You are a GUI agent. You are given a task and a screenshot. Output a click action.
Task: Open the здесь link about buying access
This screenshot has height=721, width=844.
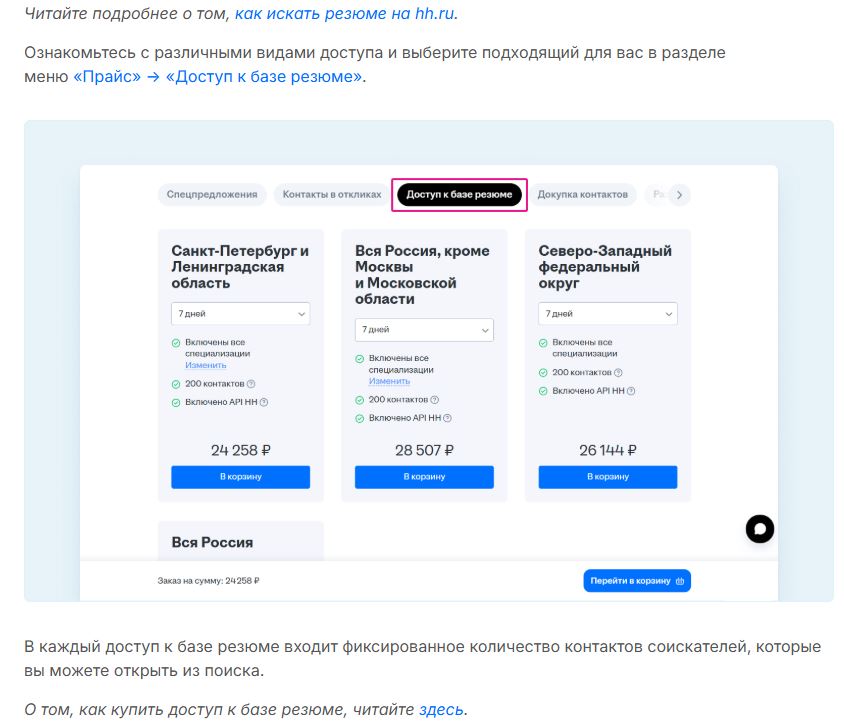pos(441,709)
